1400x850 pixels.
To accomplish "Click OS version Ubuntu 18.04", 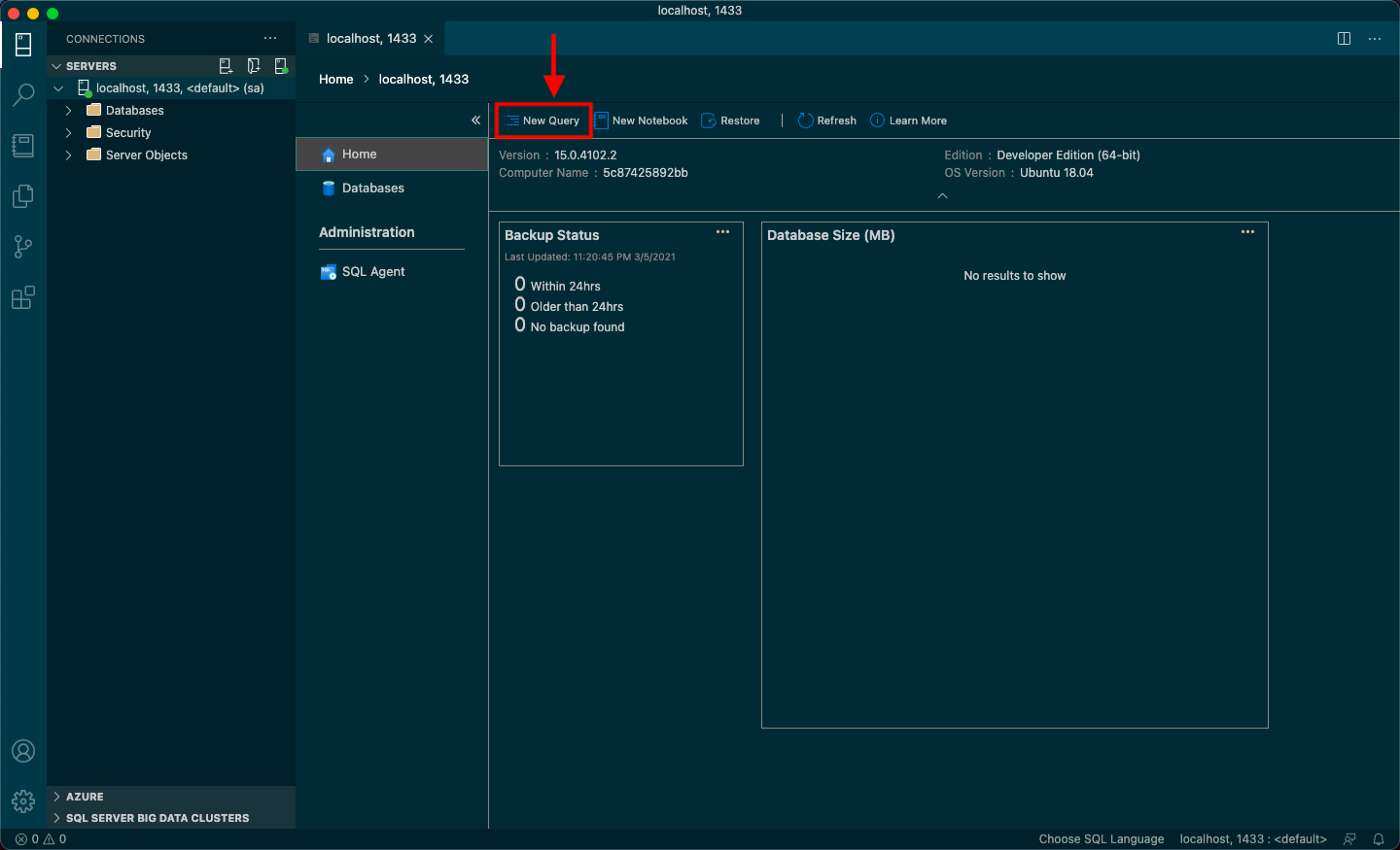I will pyautogui.click(x=1055, y=172).
